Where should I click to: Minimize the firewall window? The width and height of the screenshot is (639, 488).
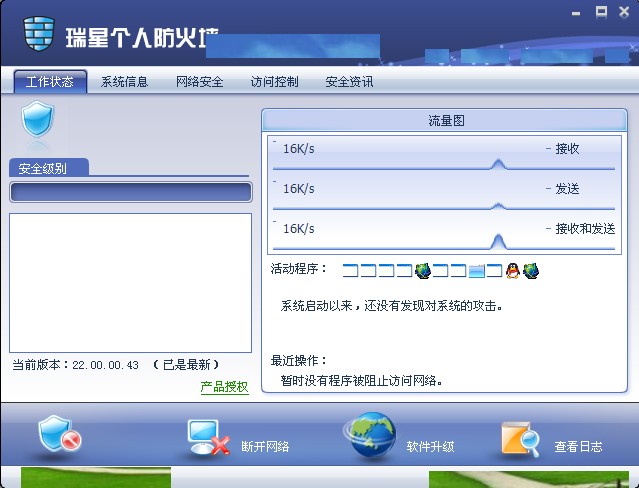pos(576,13)
